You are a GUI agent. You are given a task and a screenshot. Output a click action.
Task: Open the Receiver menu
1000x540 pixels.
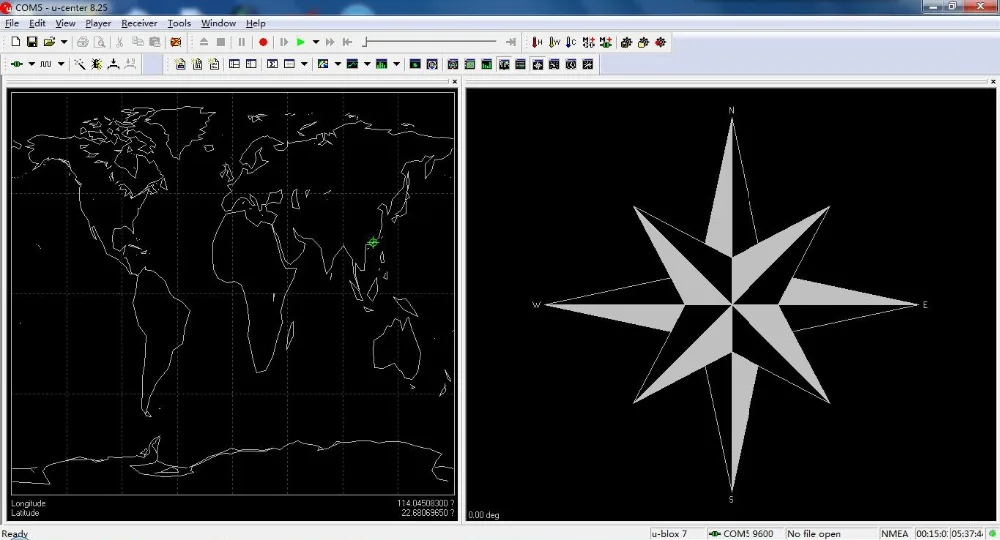tap(139, 23)
